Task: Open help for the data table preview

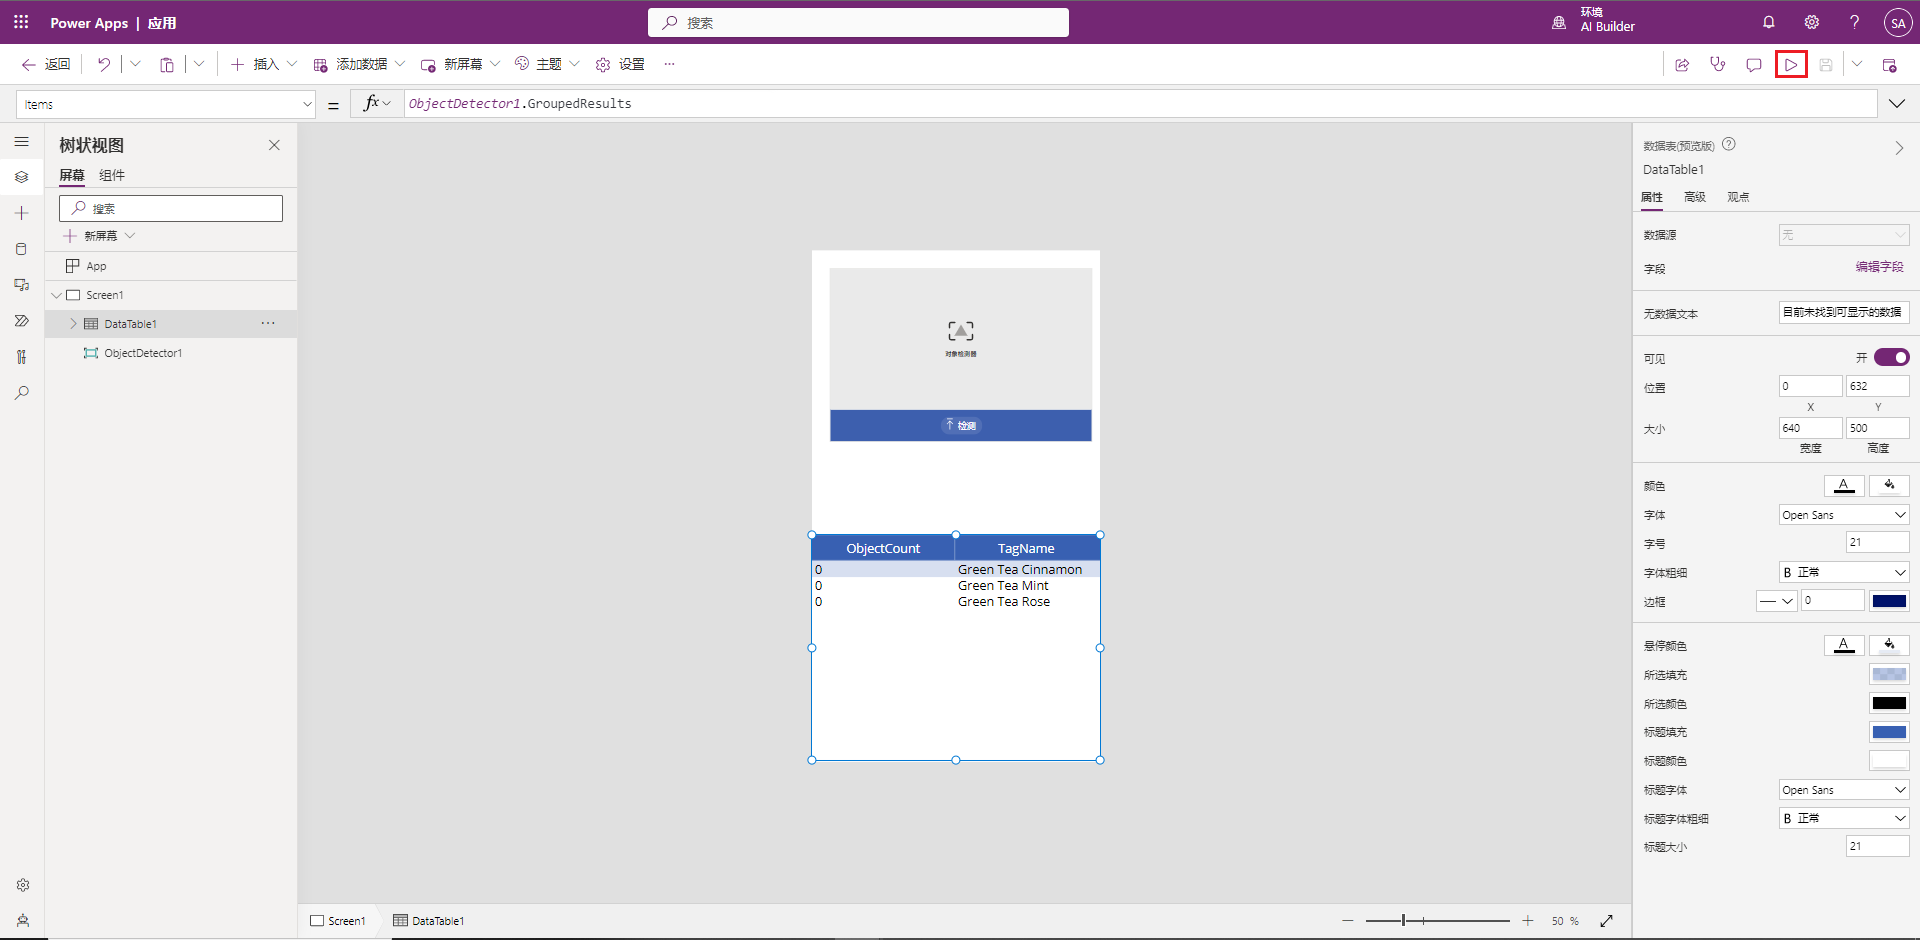Action: pos(1729,144)
